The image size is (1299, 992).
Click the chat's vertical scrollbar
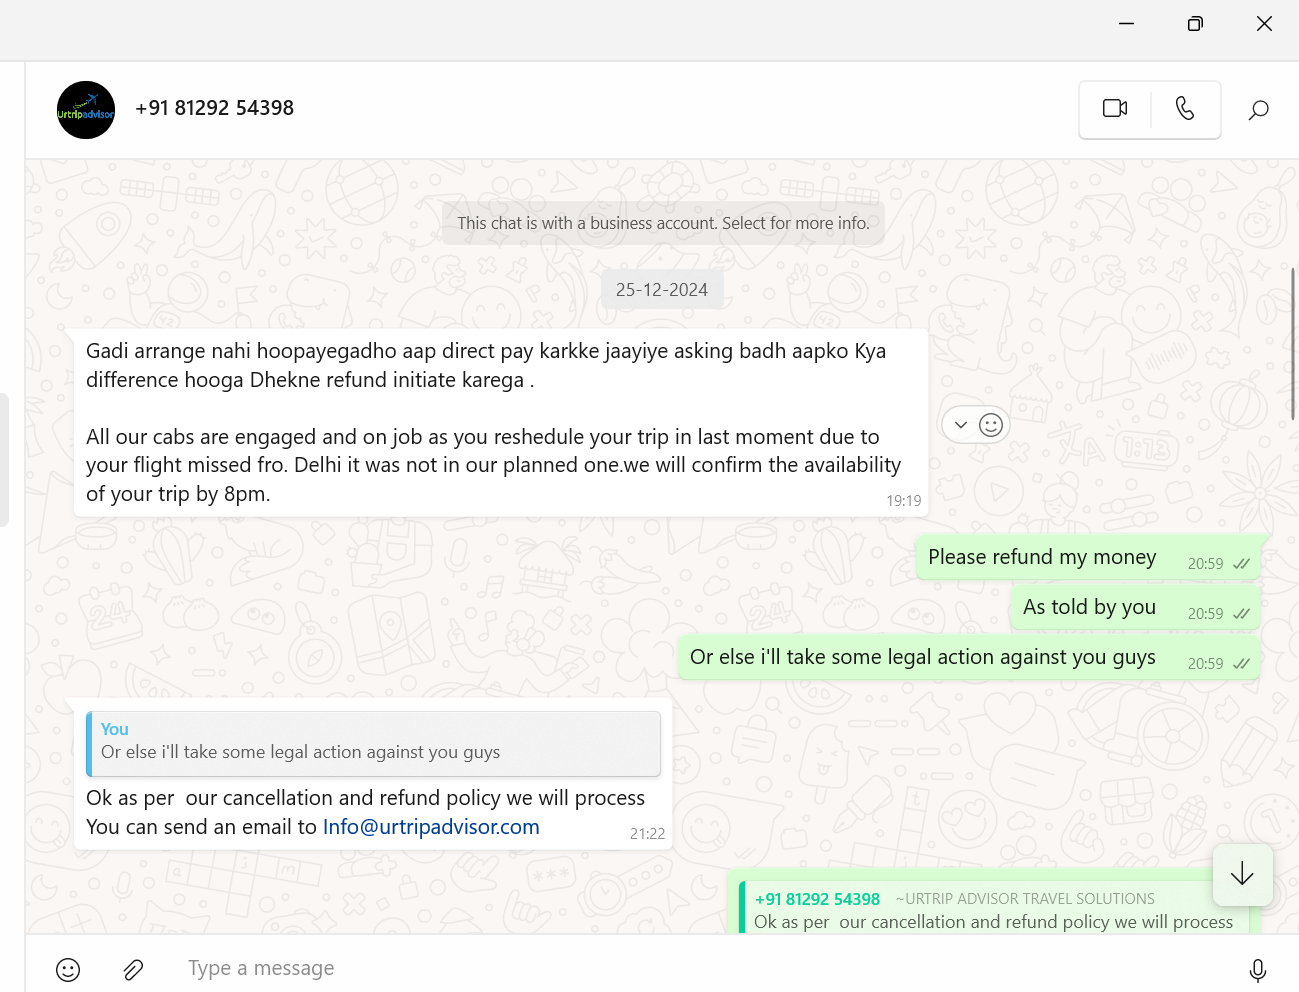pos(1293,345)
